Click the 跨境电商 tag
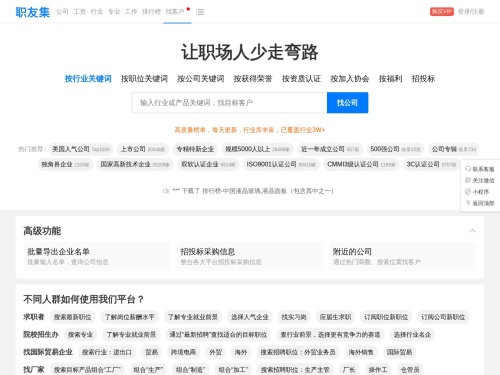 (x=183, y=352)
